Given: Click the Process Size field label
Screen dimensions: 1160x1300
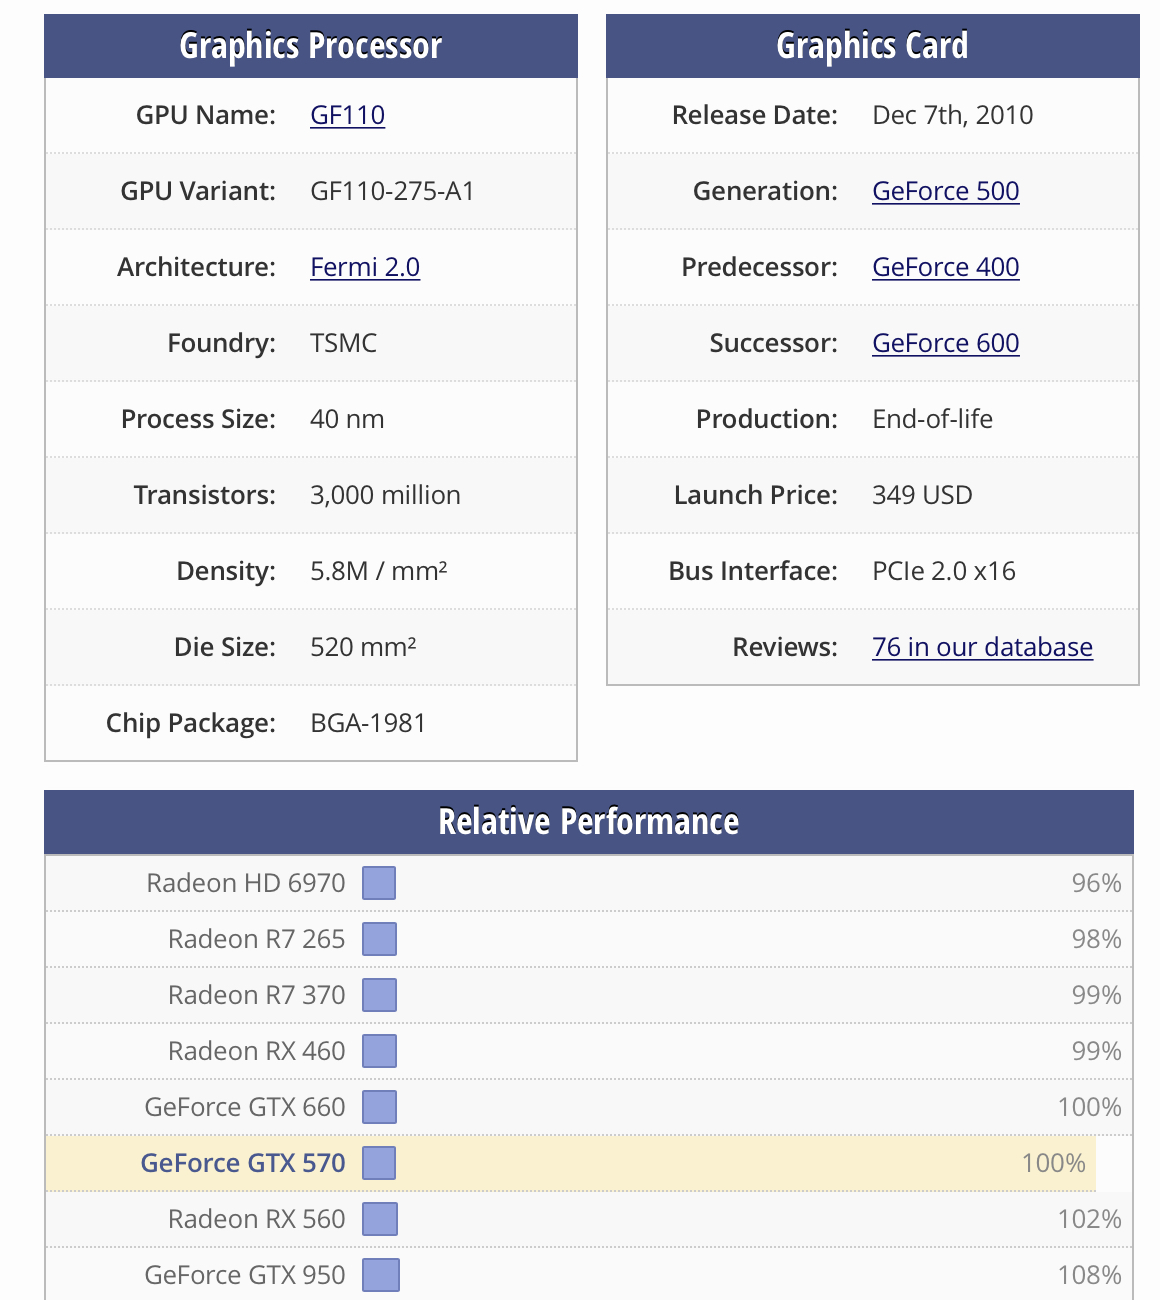Looking at the screenshot, I should click(x=199, y=419).
